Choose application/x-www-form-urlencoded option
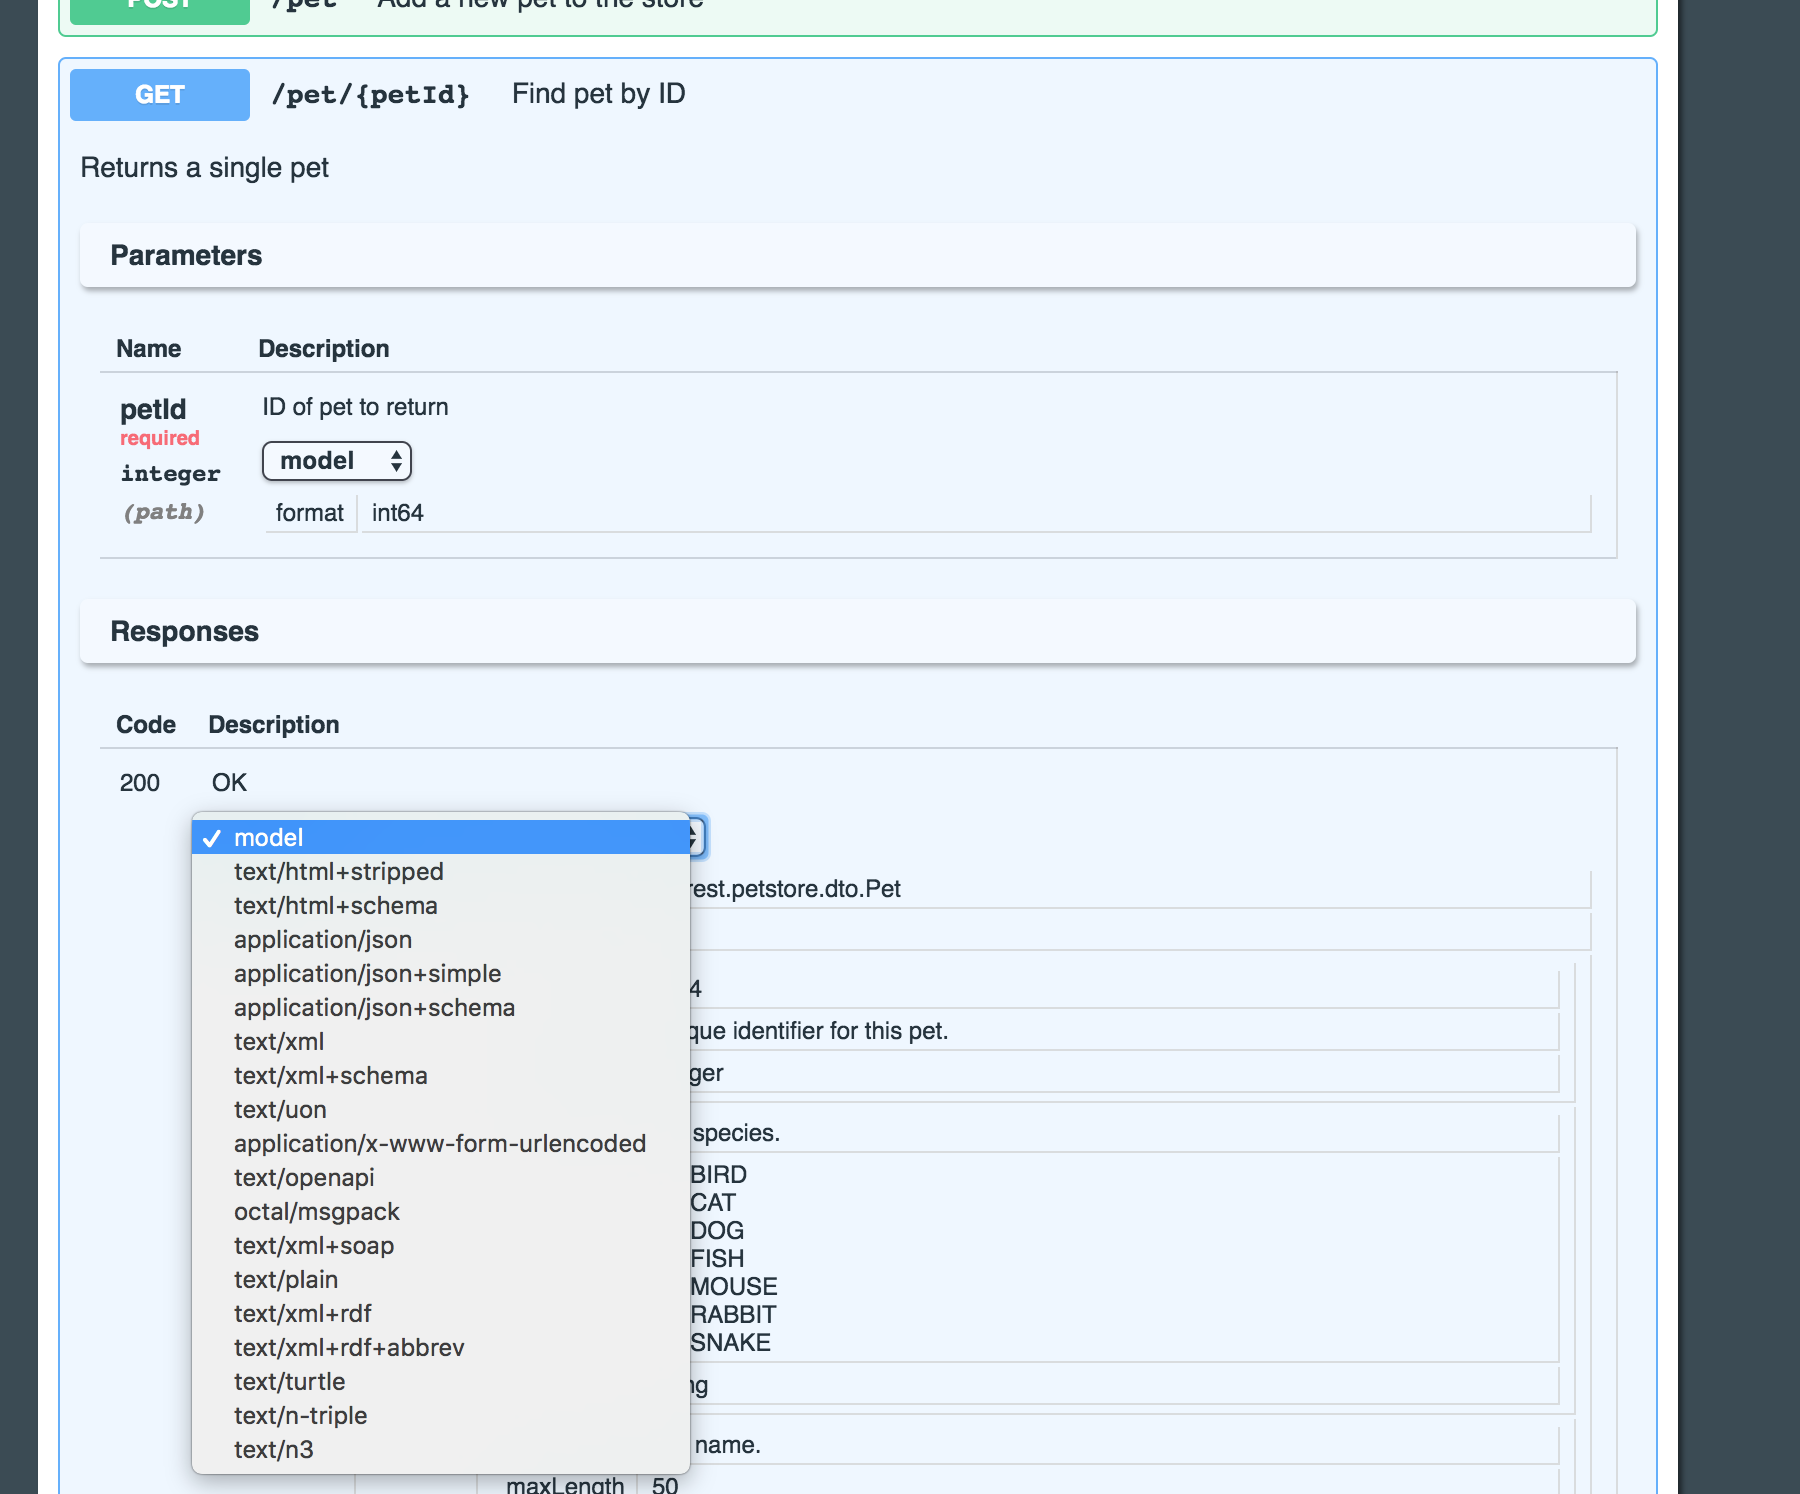The width and height of the screenshot is (1800, 1494). (439, 1144)
